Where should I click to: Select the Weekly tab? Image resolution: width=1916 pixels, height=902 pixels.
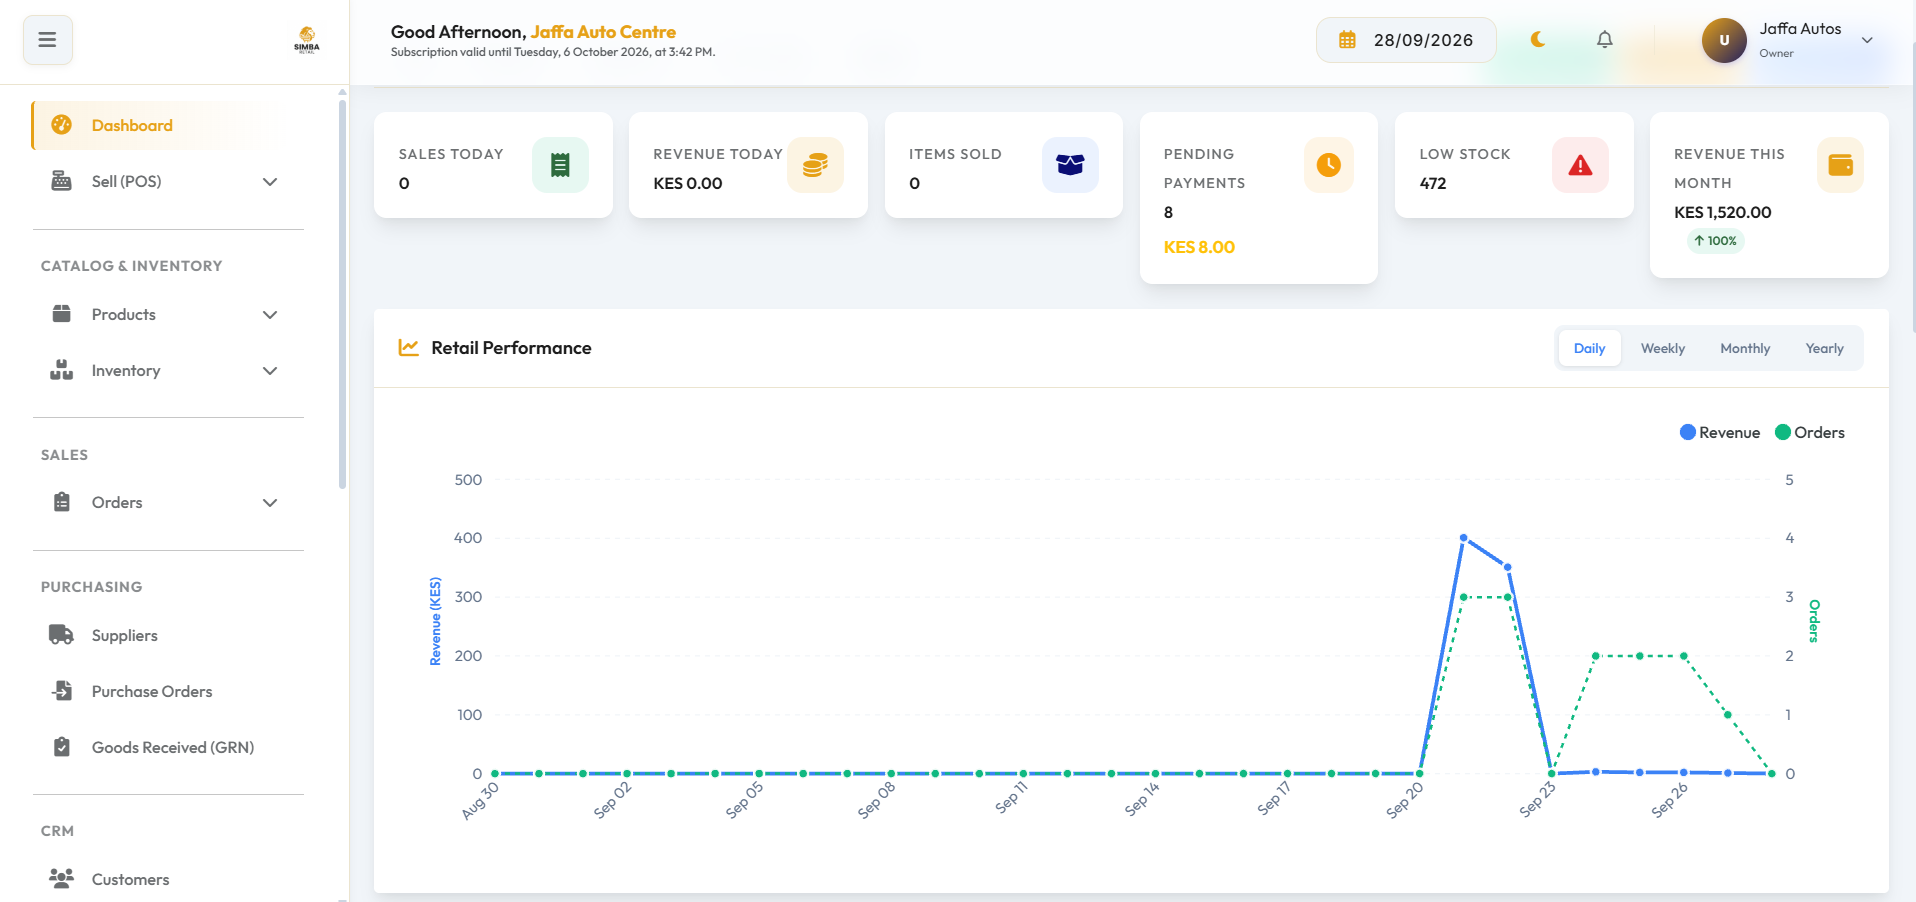(x=1663, y=348)
